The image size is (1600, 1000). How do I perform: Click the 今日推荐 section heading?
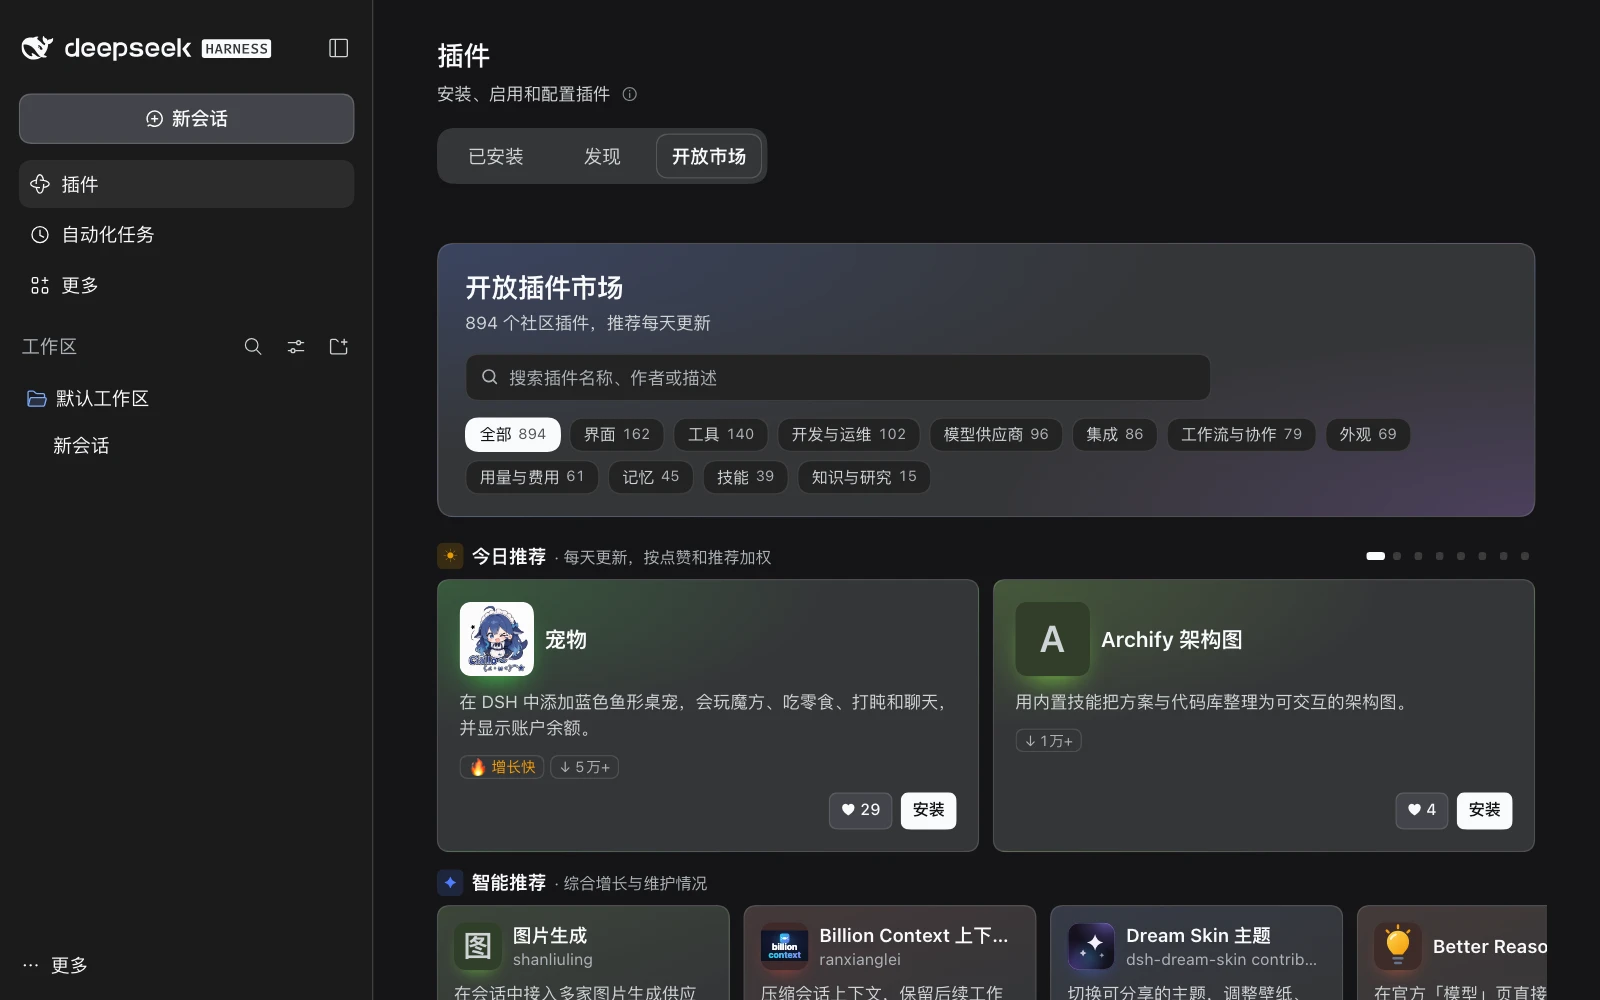509,556
